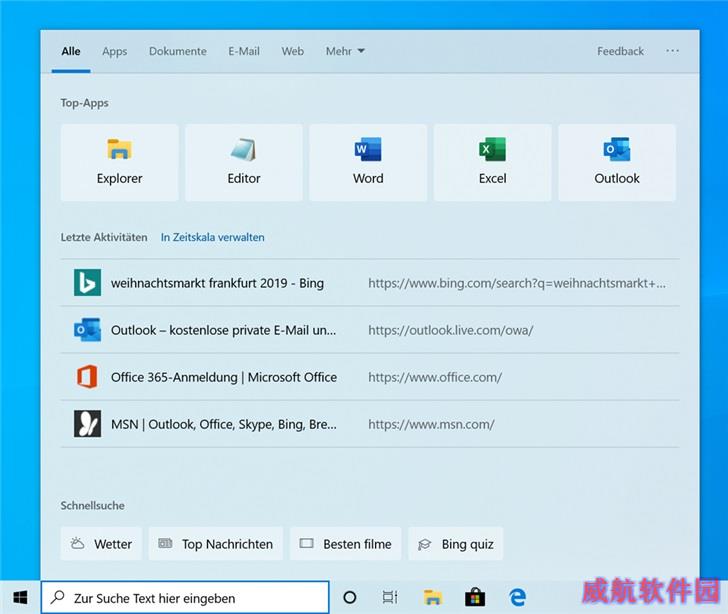The height and width of the screenshot is (614, 728).
Task: Launch the Editor app tile
Action: (x=244, y=163)
